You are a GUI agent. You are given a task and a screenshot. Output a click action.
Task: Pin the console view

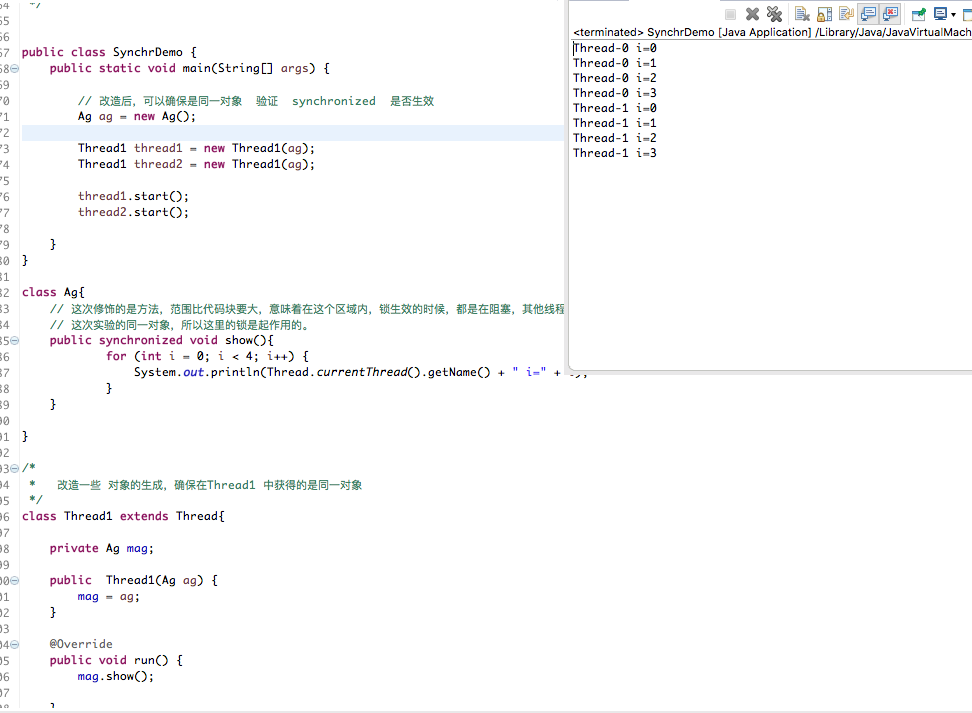tap(919, 14)
